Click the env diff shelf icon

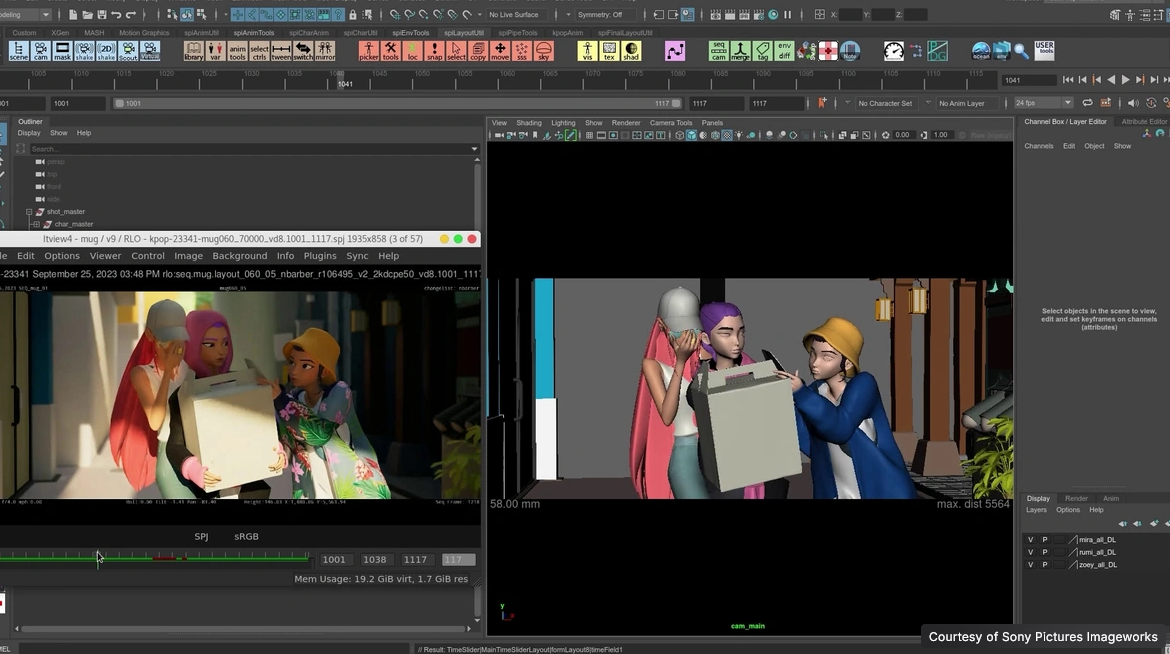(784, 51)
